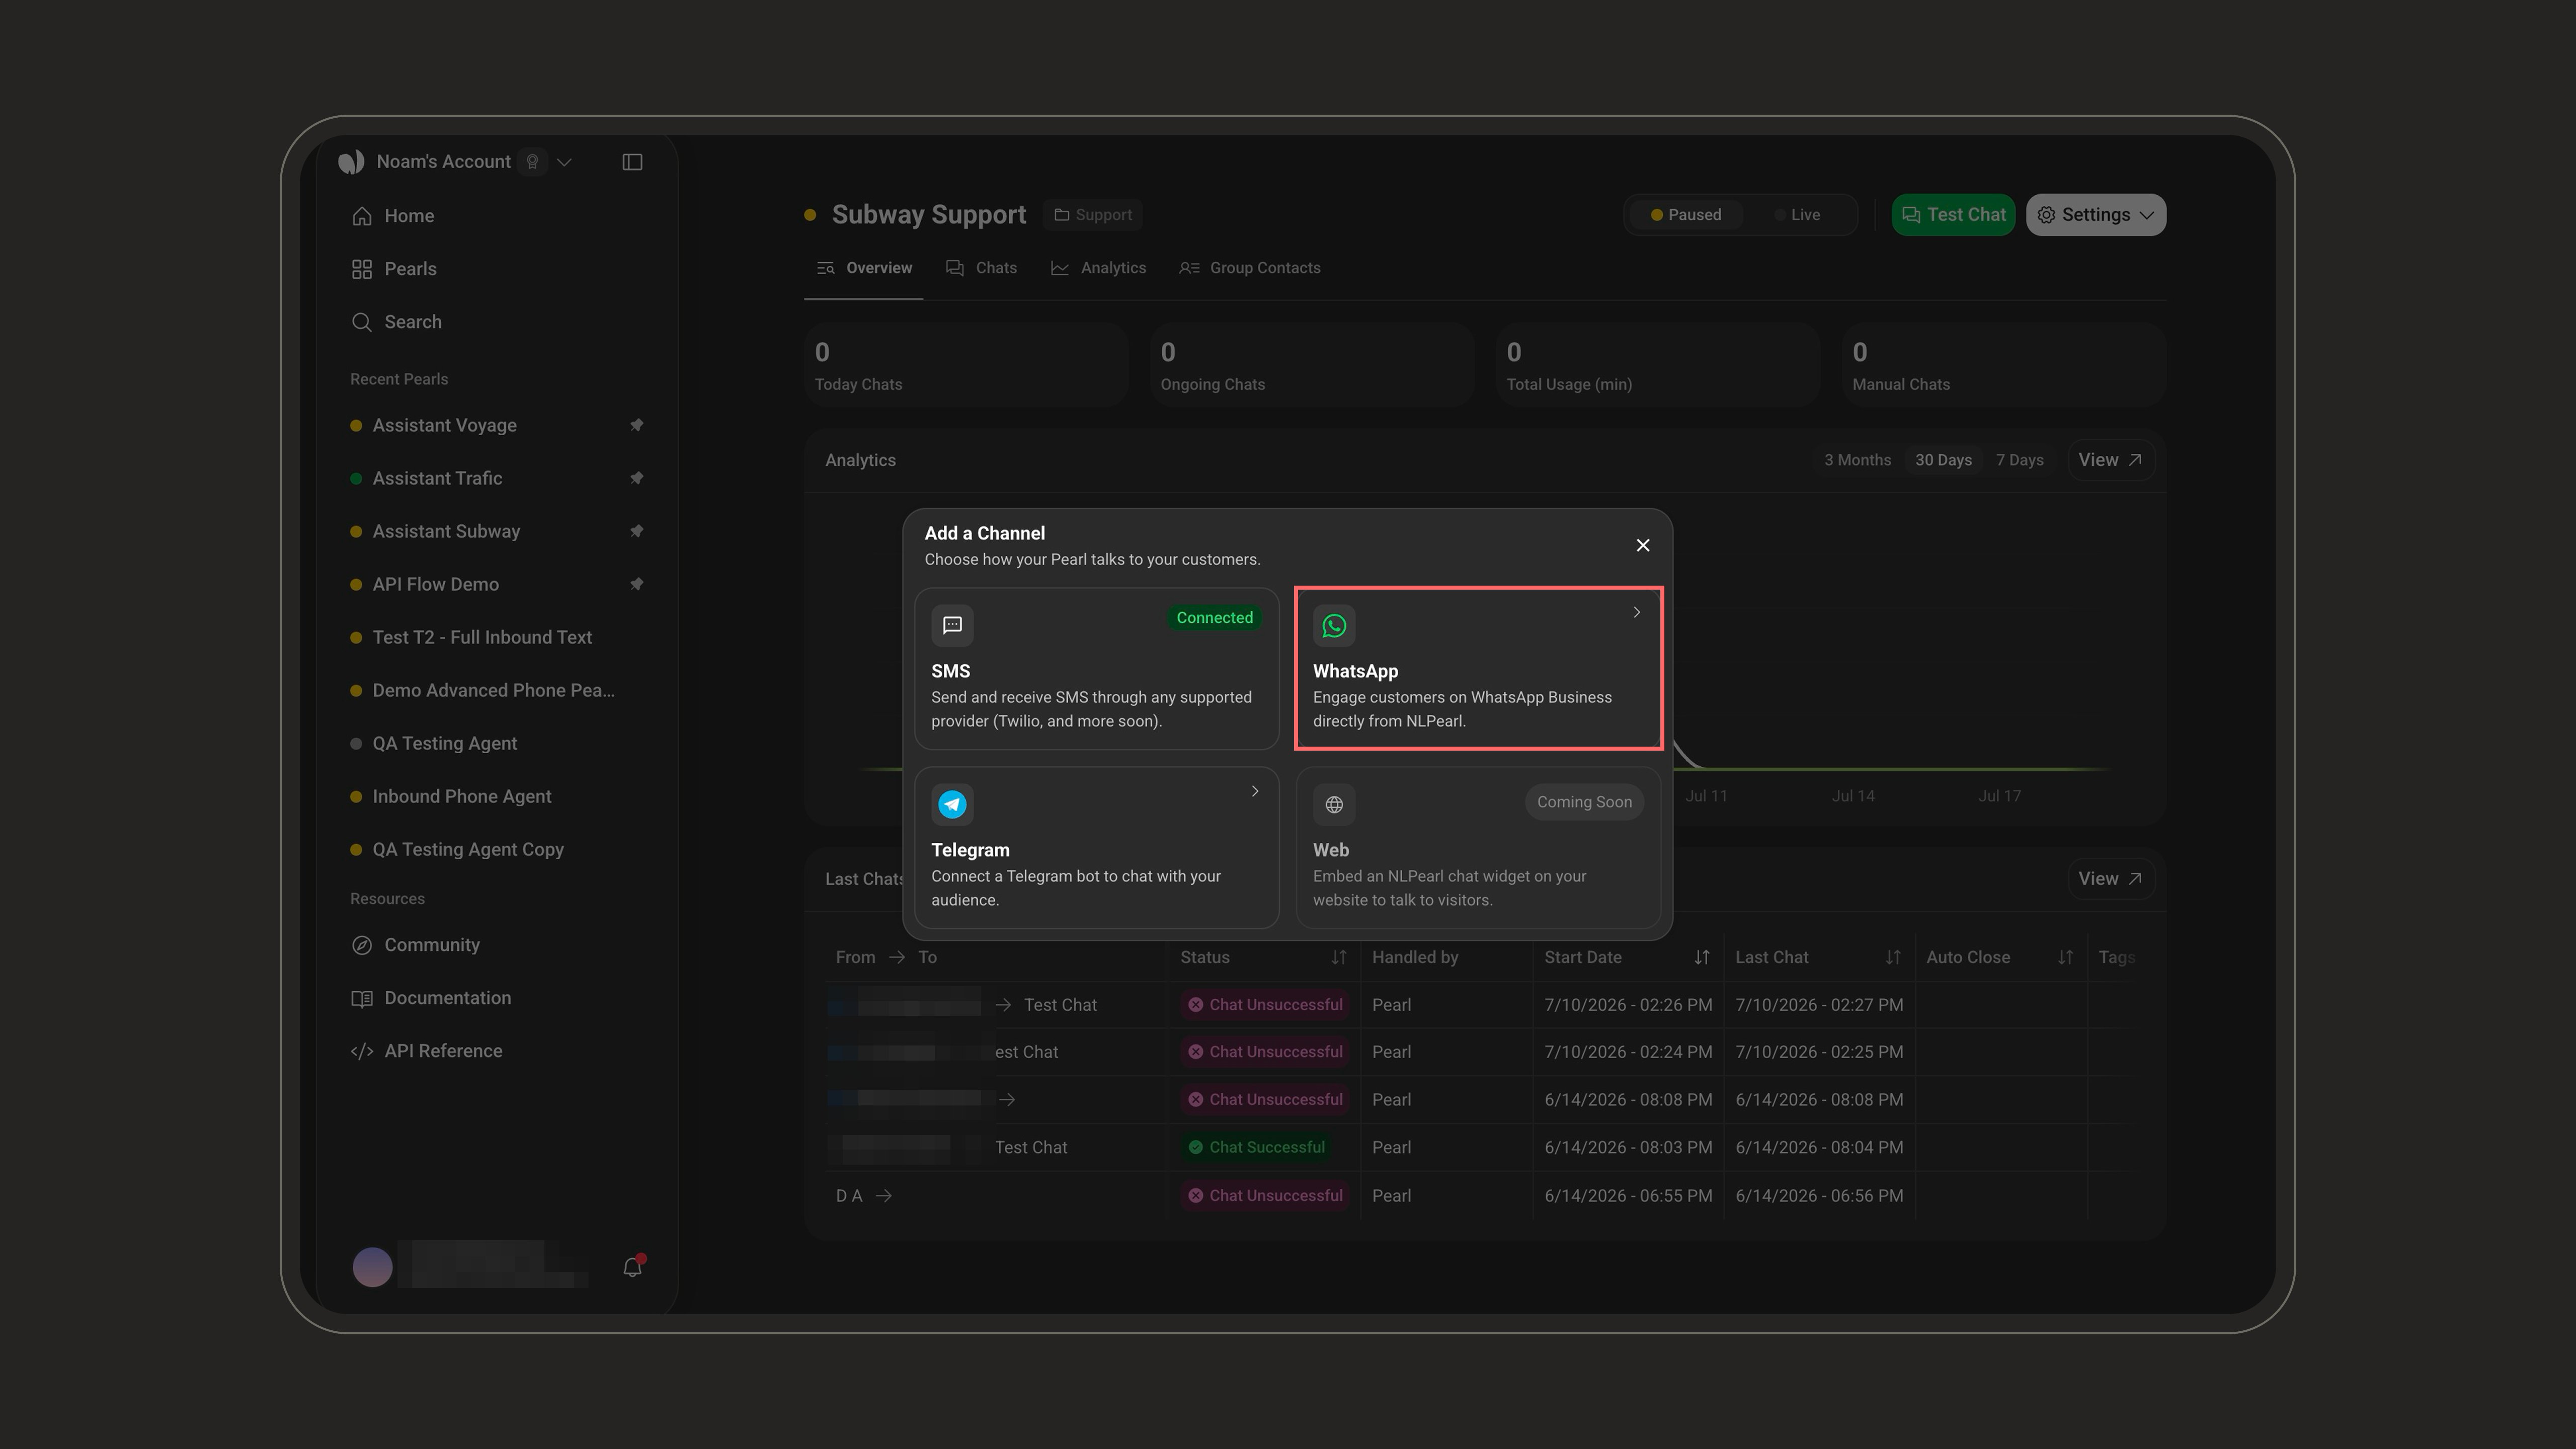Switch to the Group Contacts tab
The image size is (2576, 1449).
(1250, 268)
